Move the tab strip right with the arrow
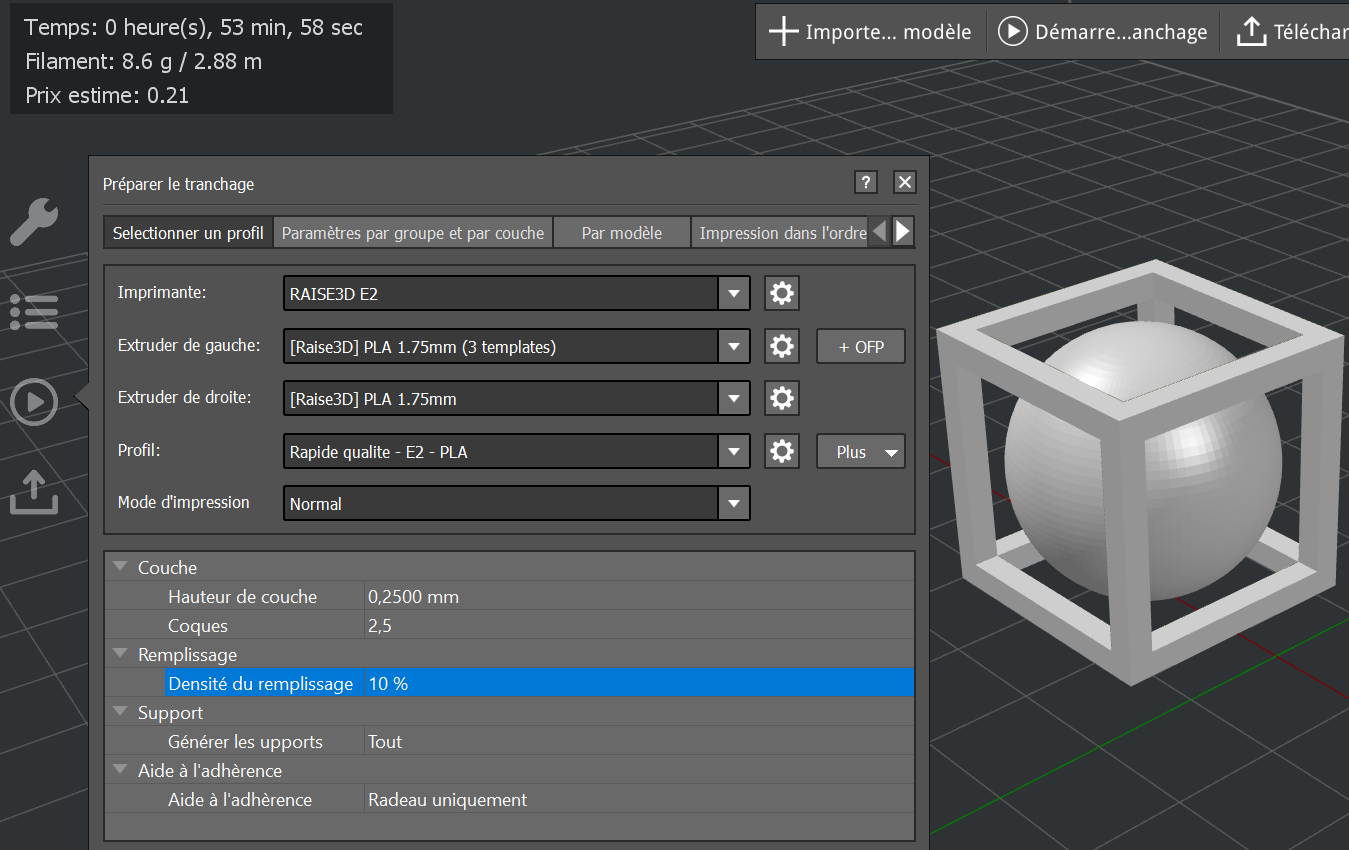 tap(903, 232)
